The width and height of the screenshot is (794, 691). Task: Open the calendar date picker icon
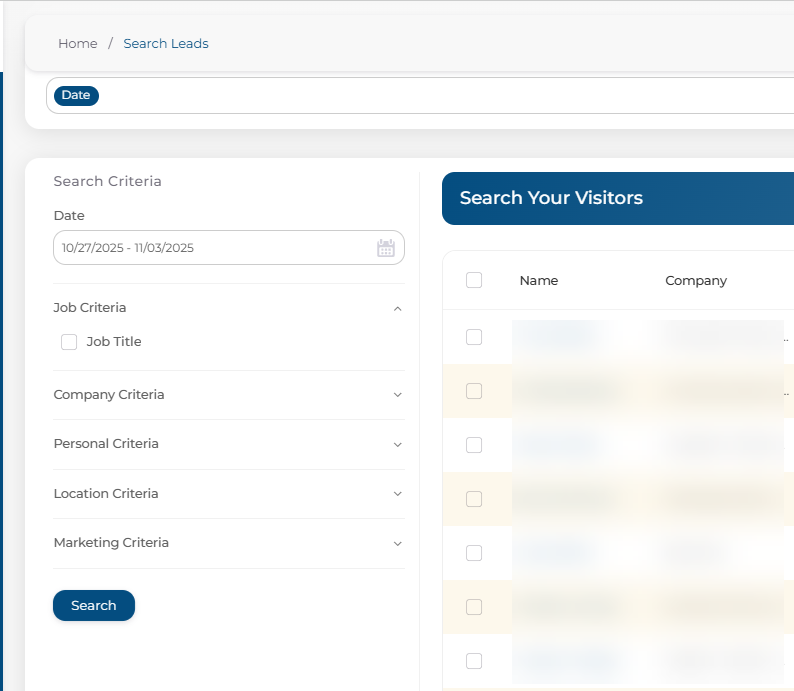386,248
